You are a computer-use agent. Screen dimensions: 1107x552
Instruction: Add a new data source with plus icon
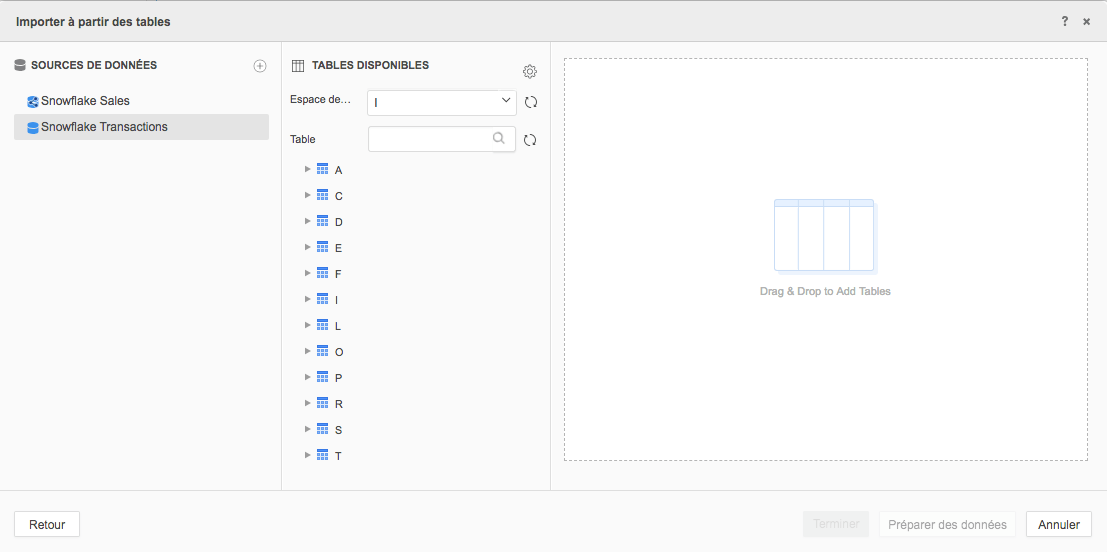[260, 66]
